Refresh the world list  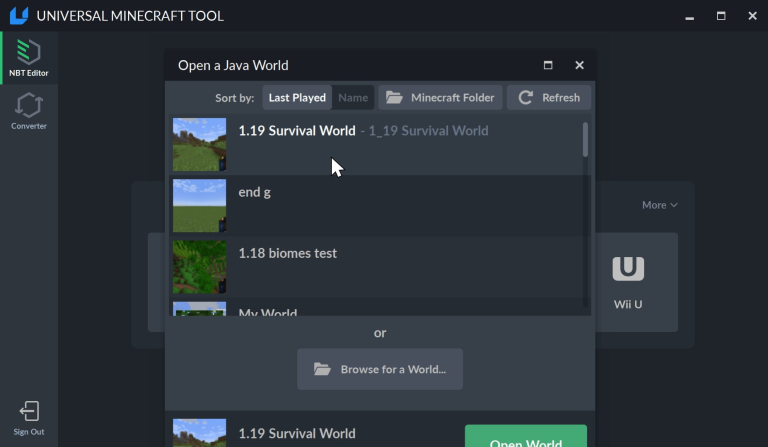[549, 97]
